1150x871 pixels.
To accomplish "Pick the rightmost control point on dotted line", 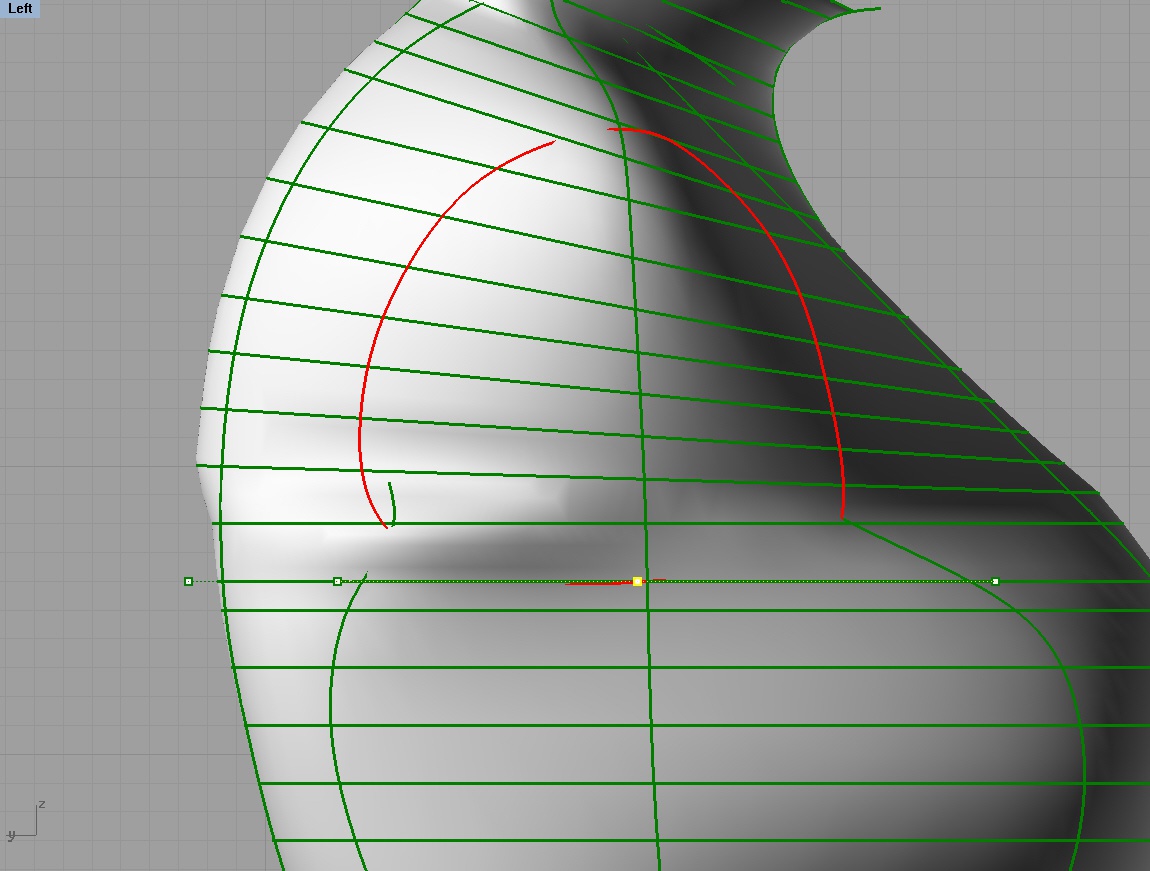I will click(995, 581).
